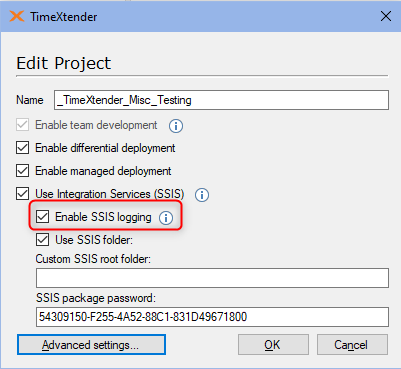Viewport: 401px width, 369px height.
Task: Disable the Enable SSIS logging checkbox
Action: [x=43, y=217]
